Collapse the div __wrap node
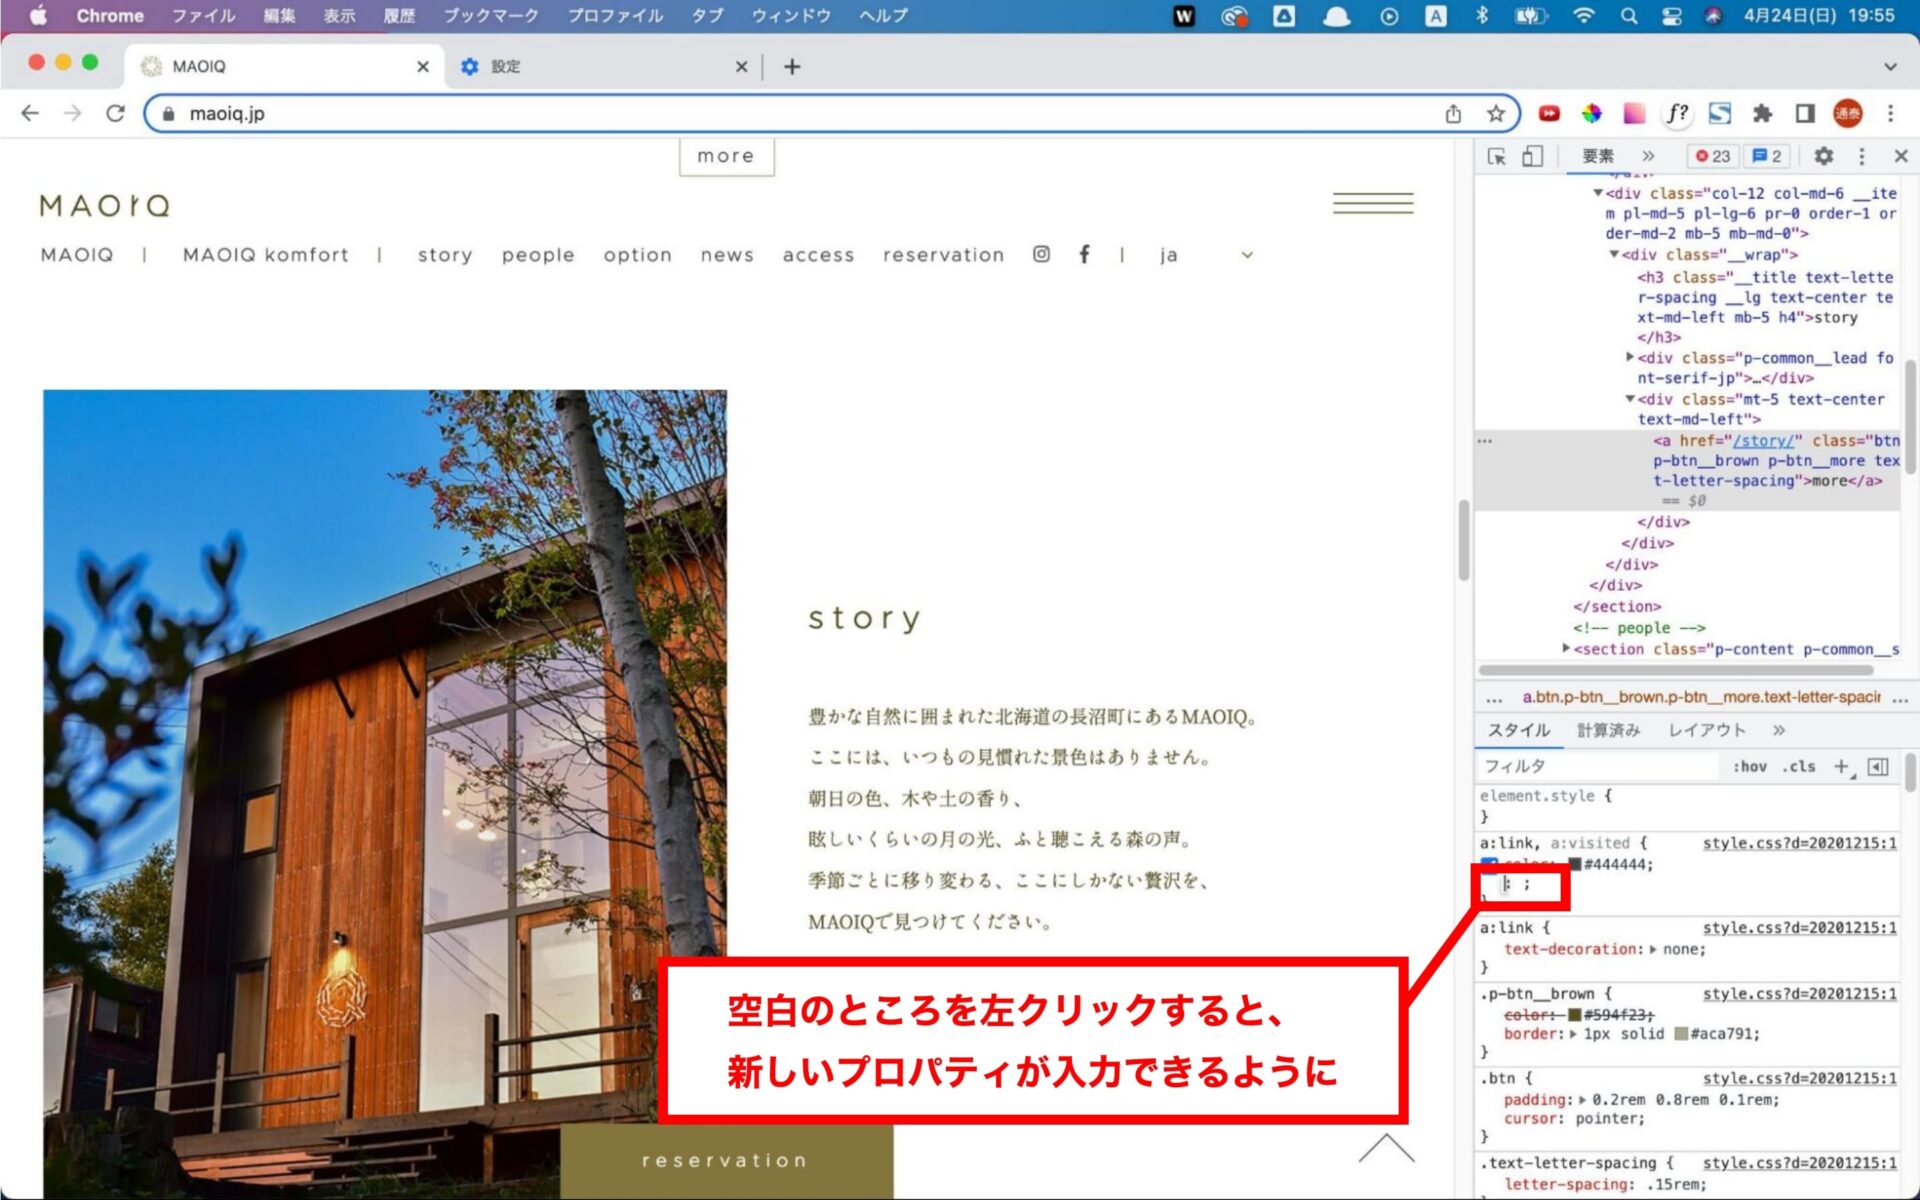Image resolution: width=1920 pixels, height=1200 pixels. (x=1614, y=254)
